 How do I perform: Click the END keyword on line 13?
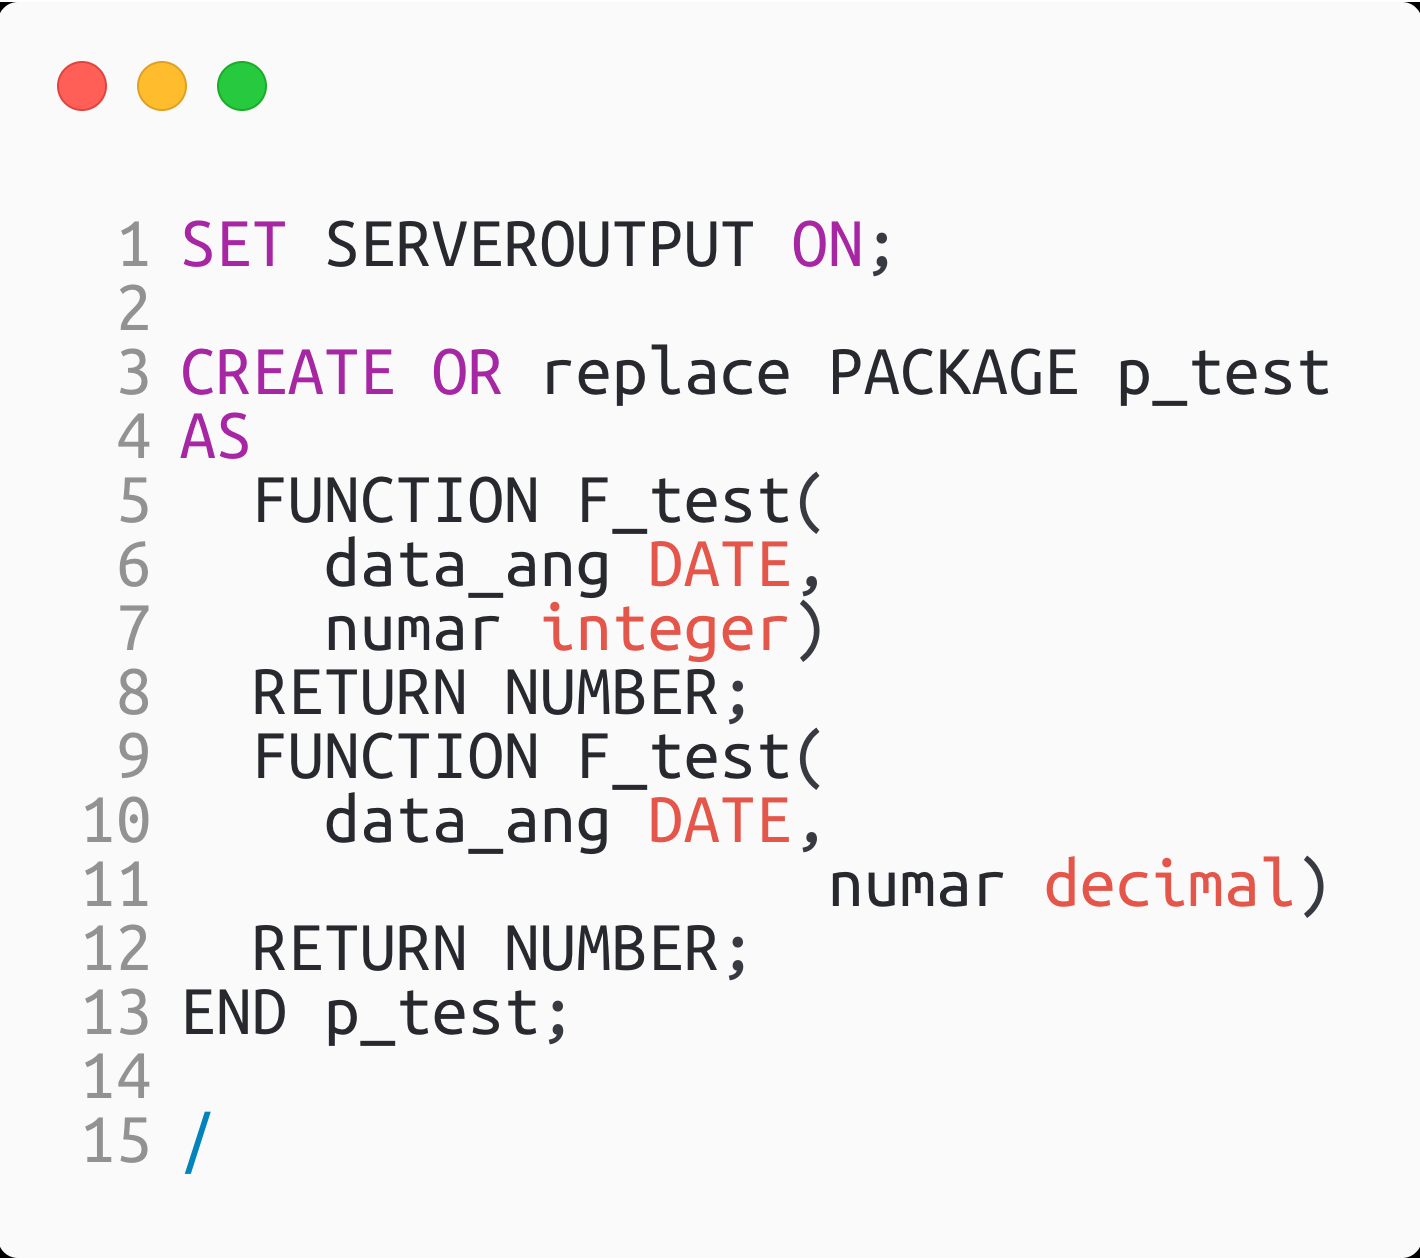coord(235,1014)
